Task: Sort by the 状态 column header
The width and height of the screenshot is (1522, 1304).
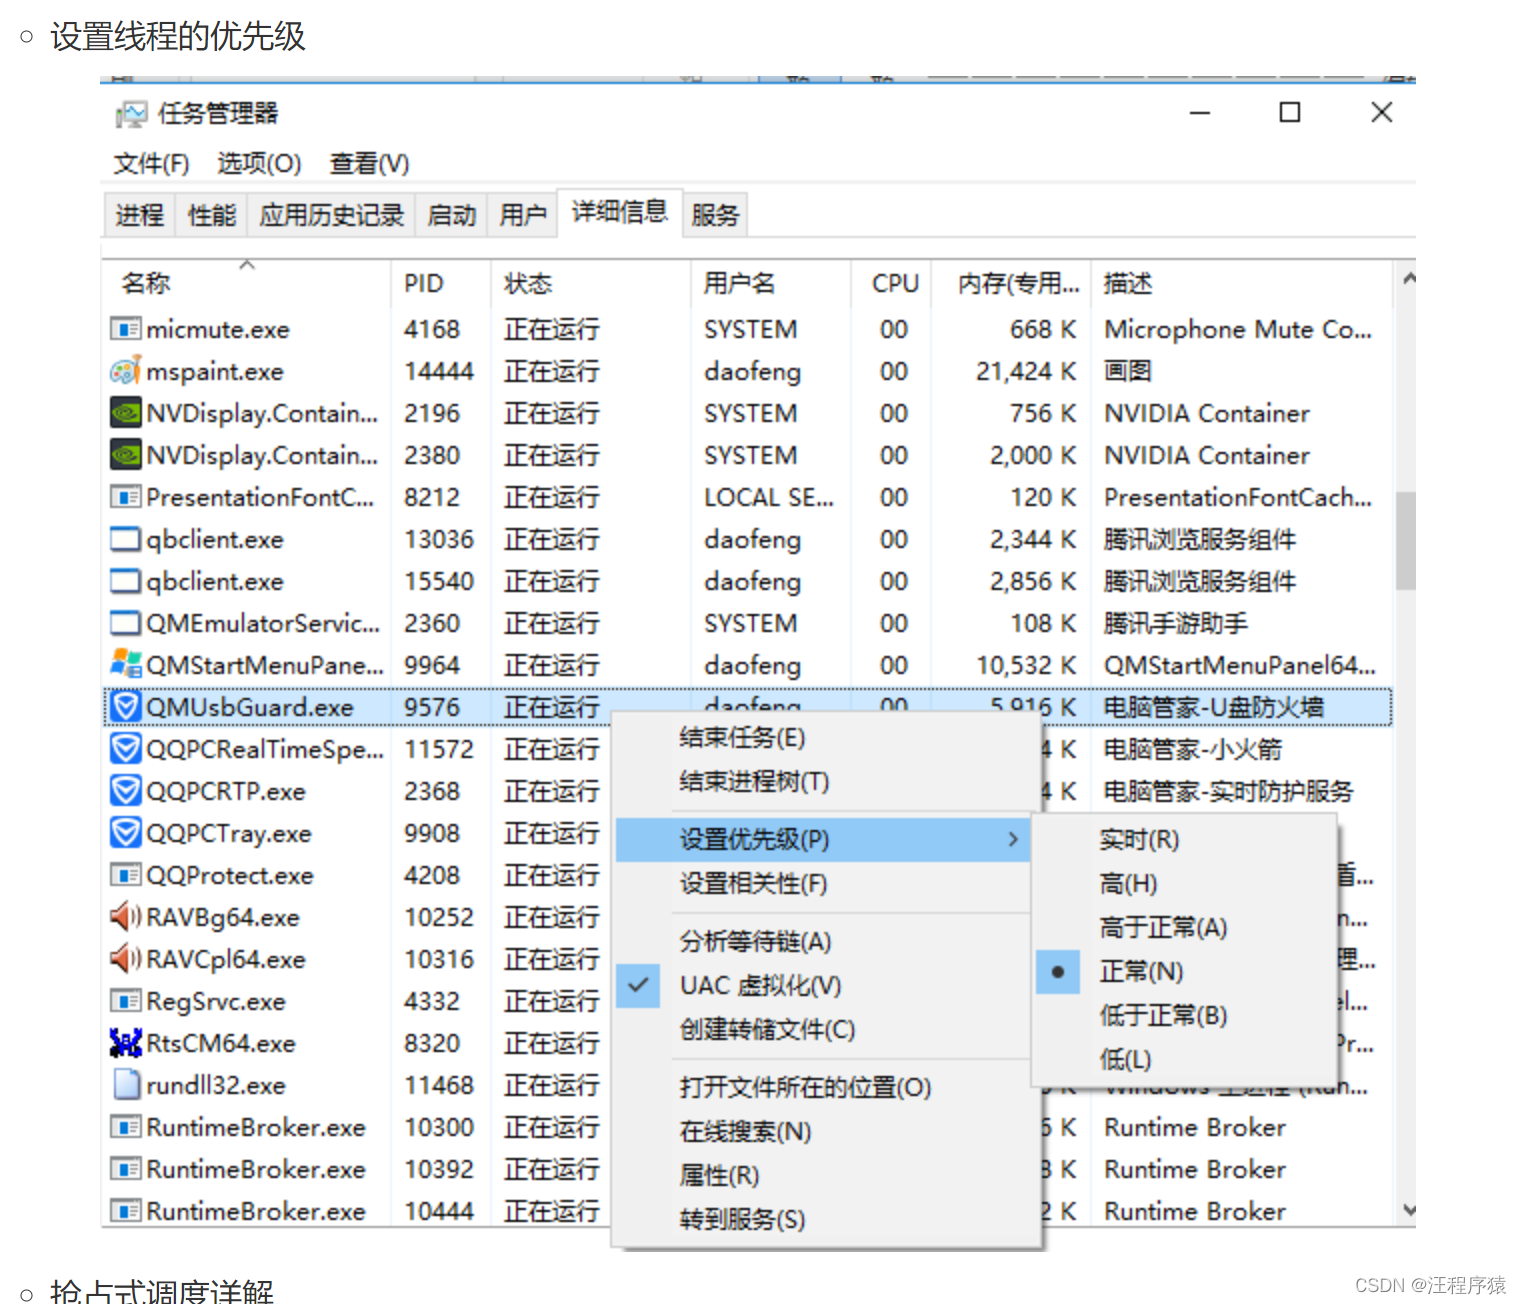Action: 590,283
